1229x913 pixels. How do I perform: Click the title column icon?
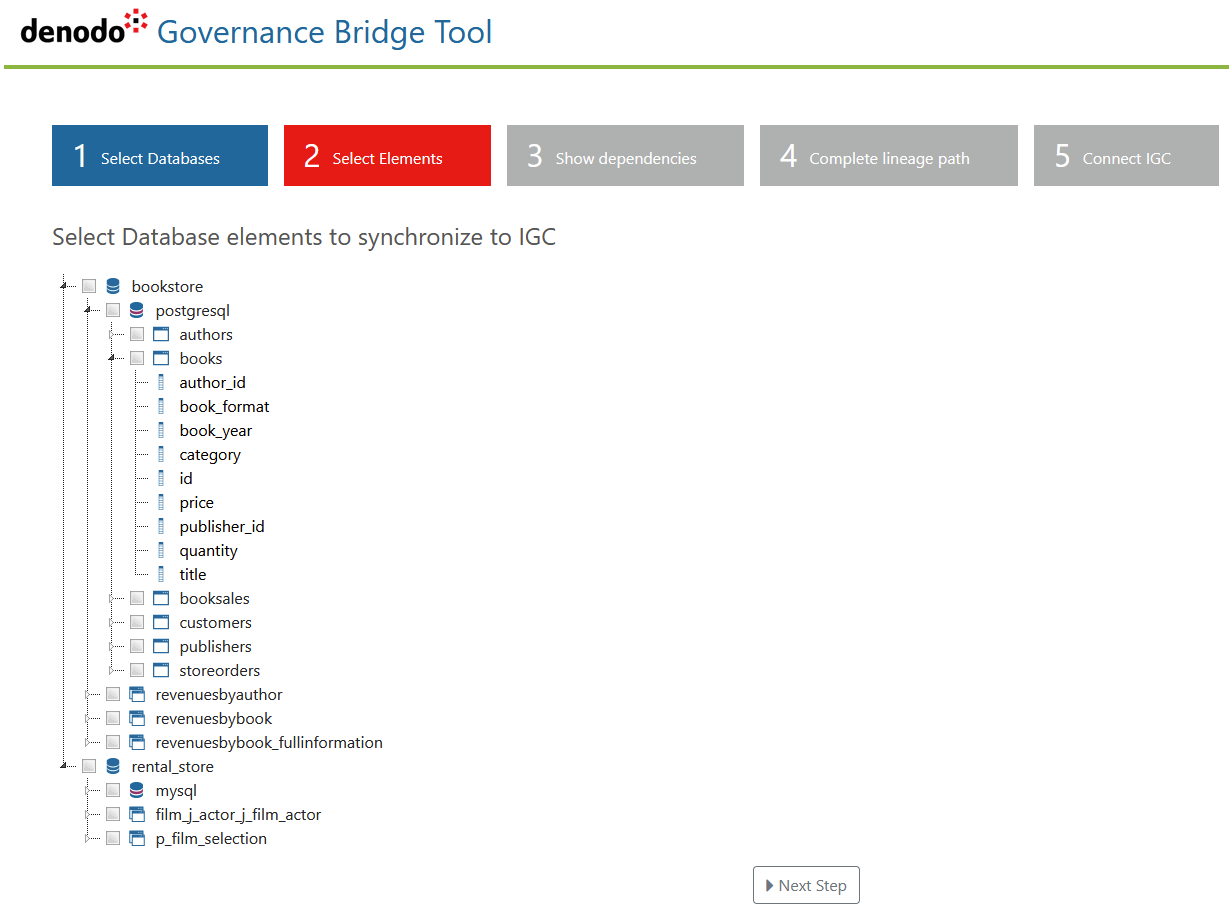point(161,575)
